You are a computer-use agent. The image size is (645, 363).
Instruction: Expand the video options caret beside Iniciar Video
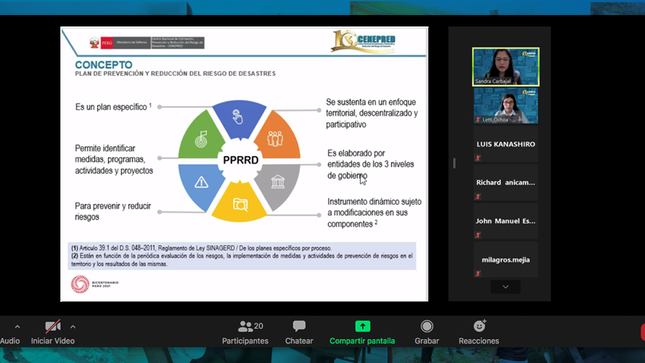(x=73, y=327)
